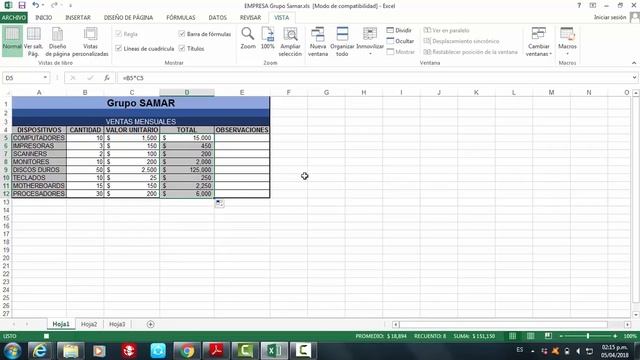Set zoom to 100%
Screen dimensions: 640x360
click(268, 39)
